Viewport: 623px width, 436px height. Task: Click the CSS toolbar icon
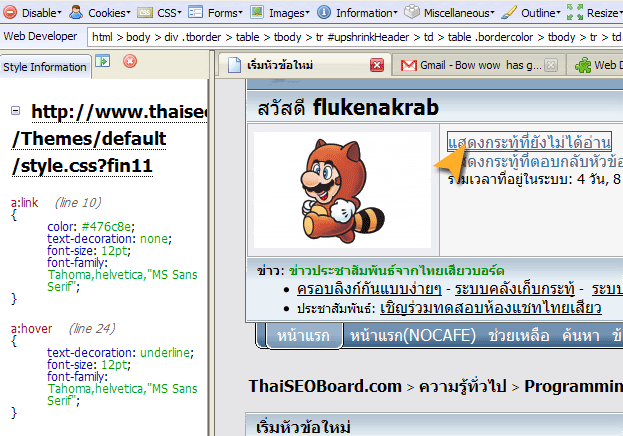click(x=145, y=13)
